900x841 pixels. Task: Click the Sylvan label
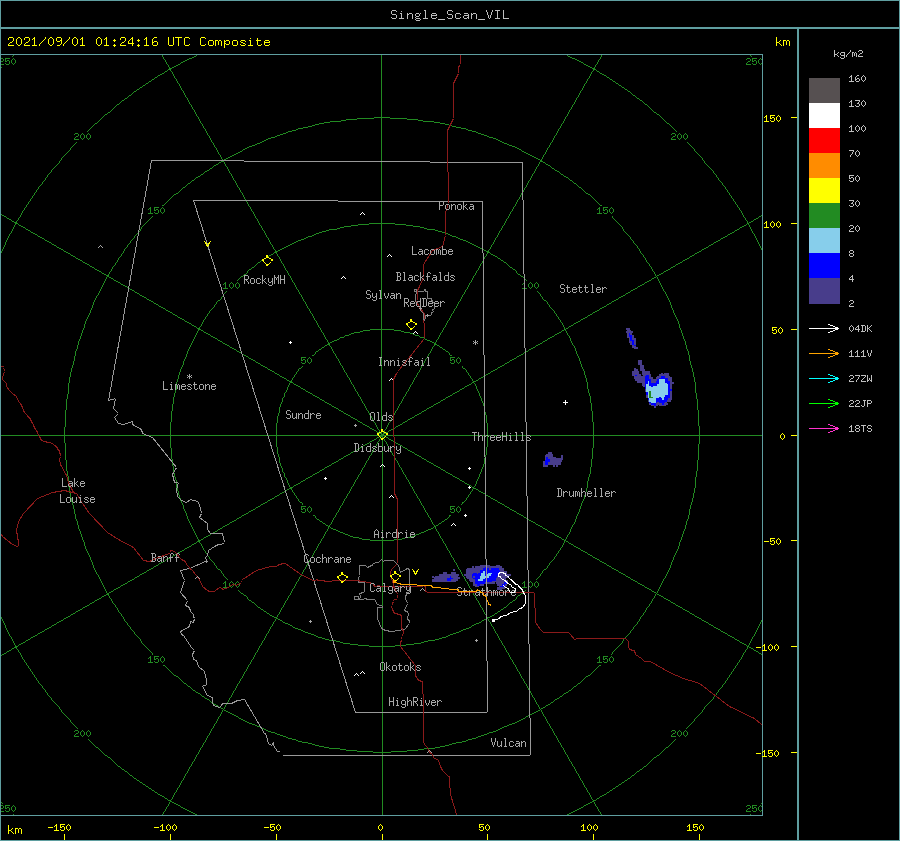(383, 295)
